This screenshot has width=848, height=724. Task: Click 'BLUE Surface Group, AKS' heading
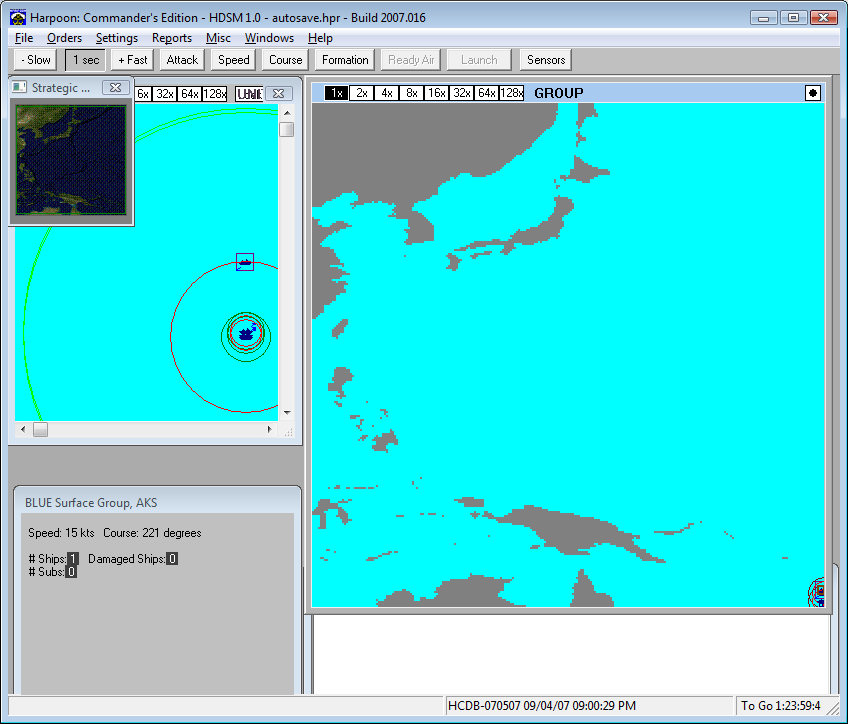91,503
